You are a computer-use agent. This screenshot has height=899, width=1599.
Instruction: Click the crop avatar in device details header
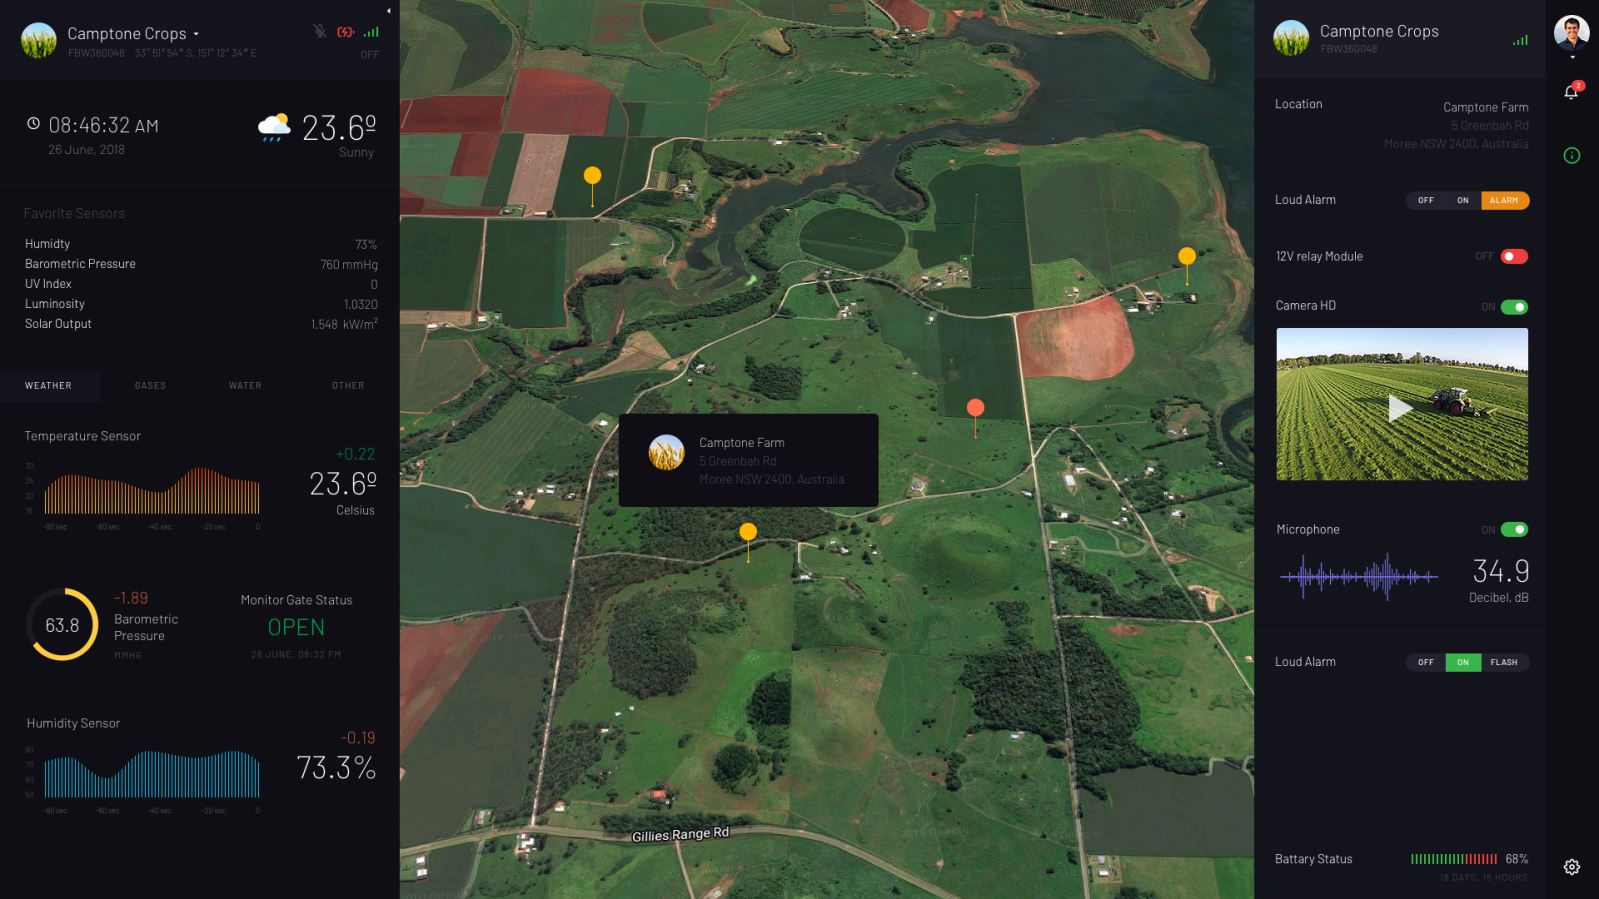pyautogui.click(x=1291, y=38)
